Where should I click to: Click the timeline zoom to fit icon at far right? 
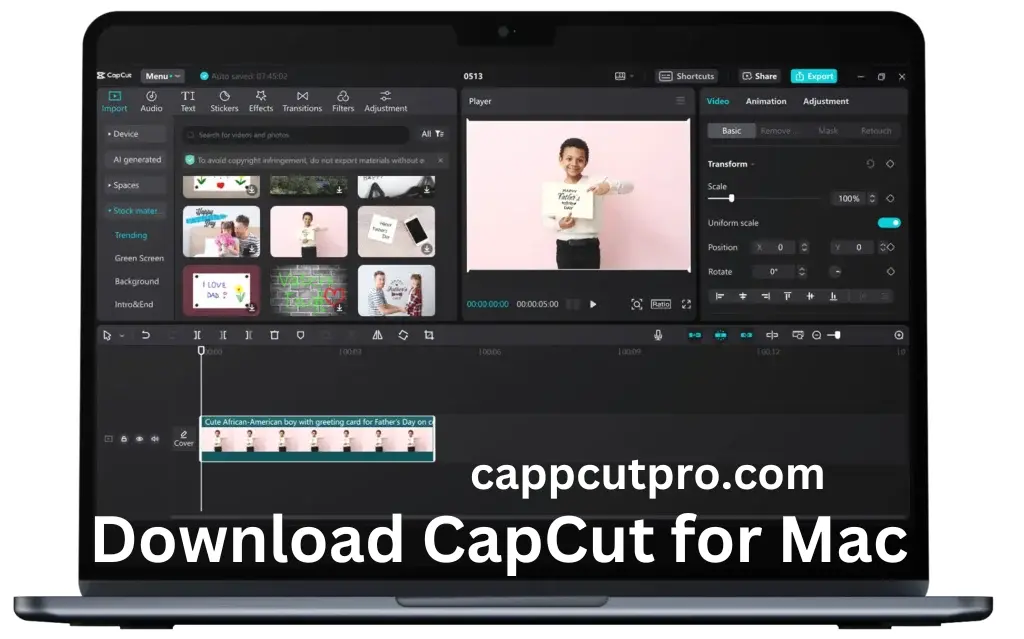click(x=899, y=335)
